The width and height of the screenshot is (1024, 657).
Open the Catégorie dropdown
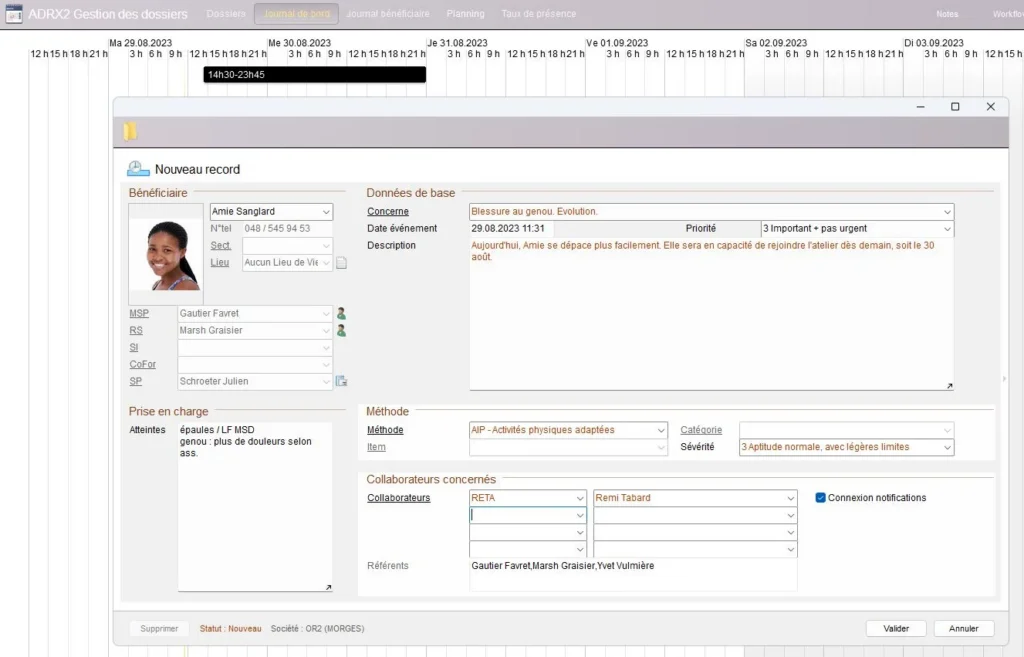[947, 430]
